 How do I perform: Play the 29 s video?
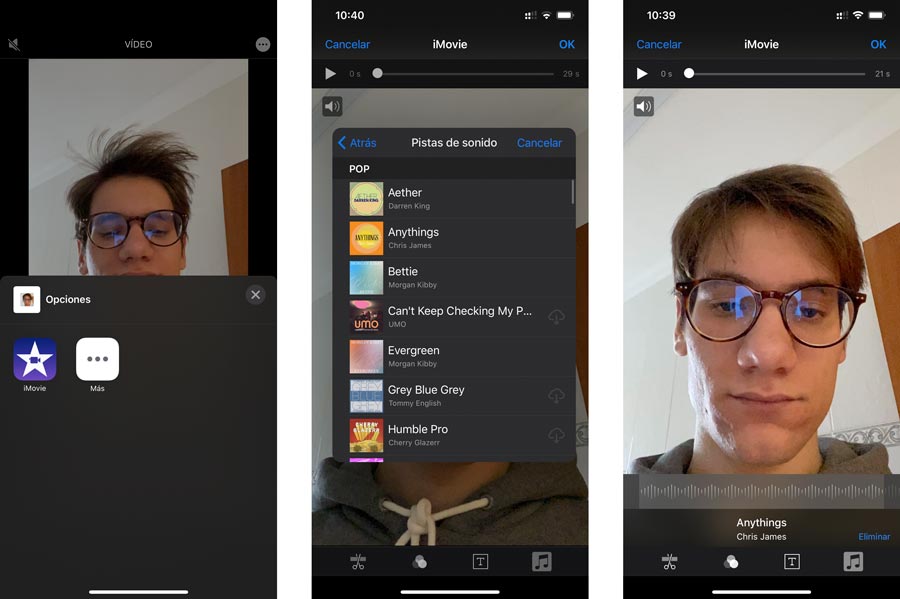click(x=331, y=73)
